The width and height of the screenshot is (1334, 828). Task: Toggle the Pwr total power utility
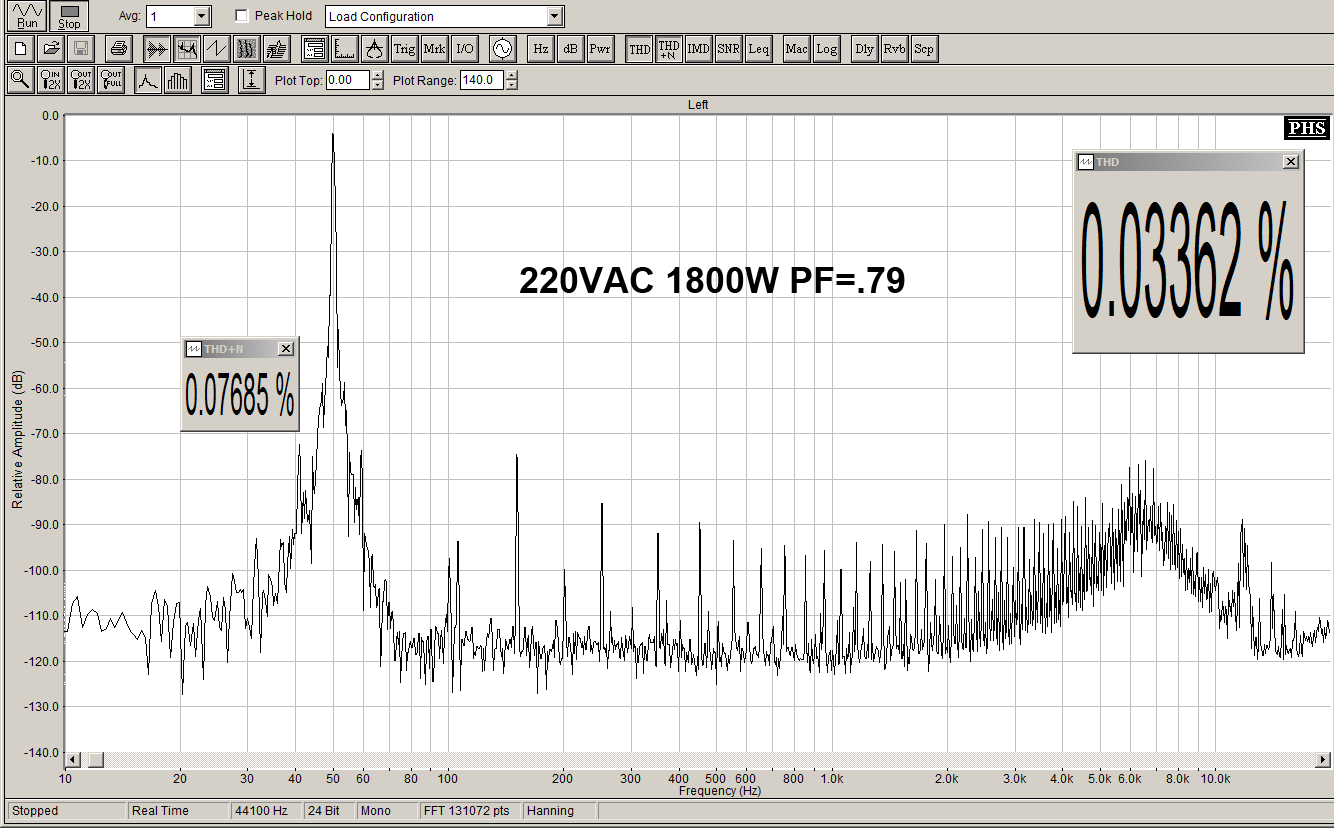pos(600,48)
